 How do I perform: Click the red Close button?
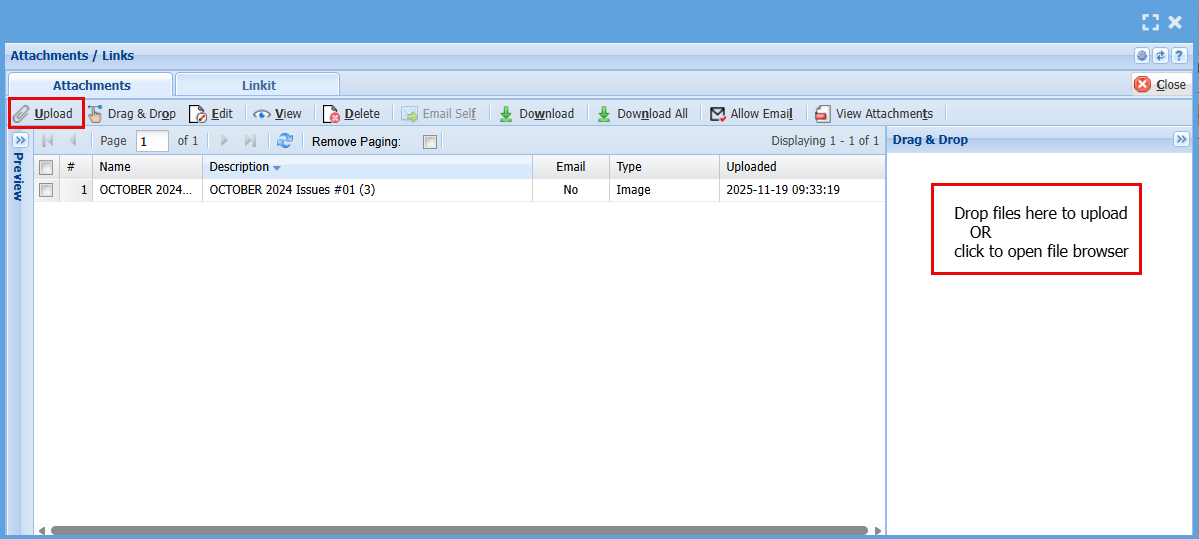pyautogui.click(x=1160, y=84)
